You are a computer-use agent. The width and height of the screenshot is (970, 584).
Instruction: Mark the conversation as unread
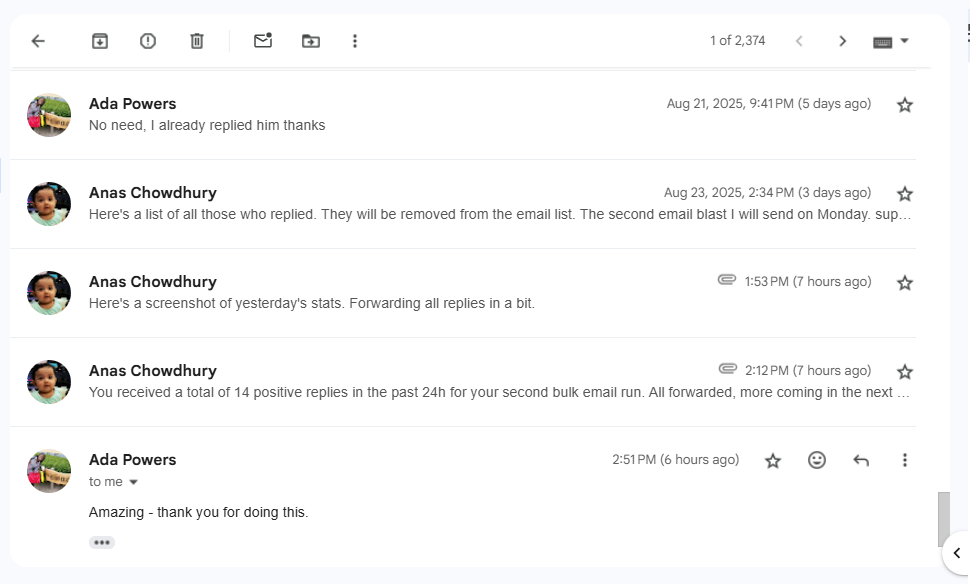coord(263,41)
